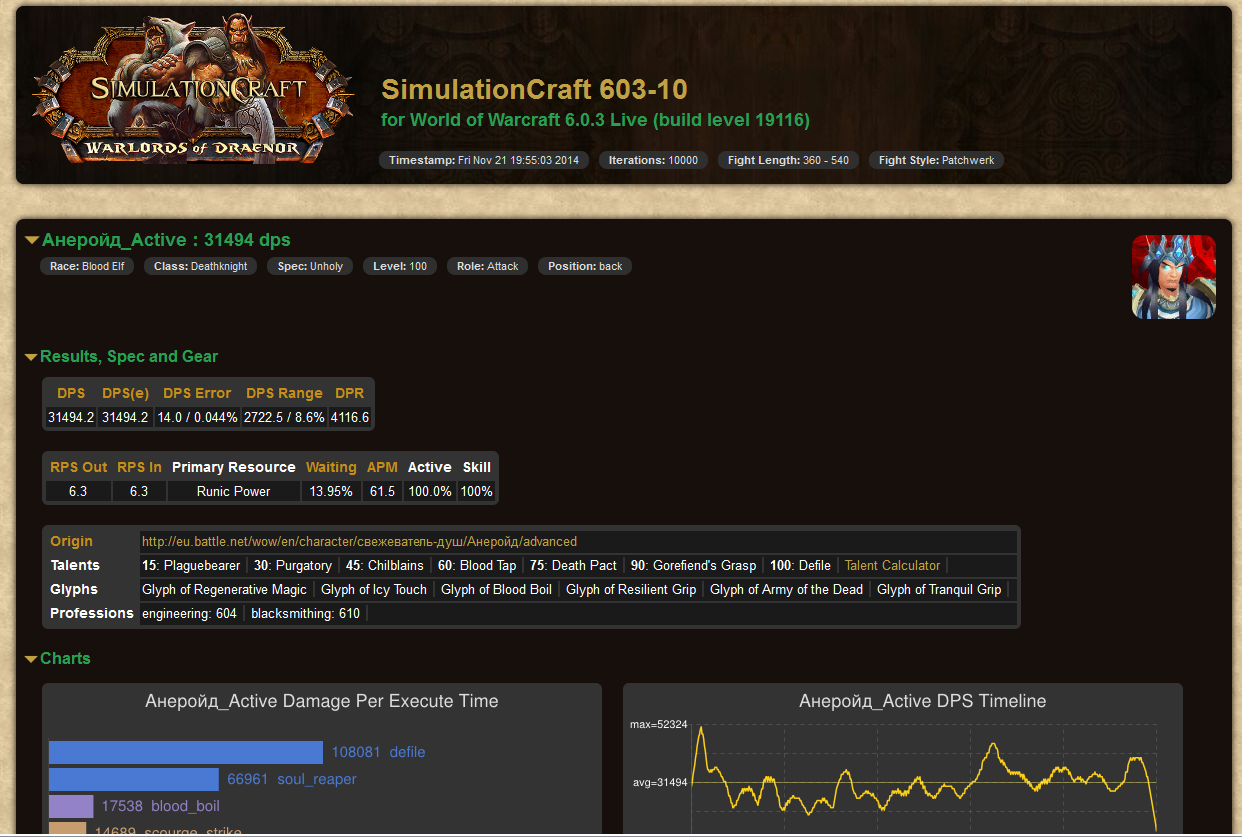The height and width of the screenshot is (837, 1242).
Task: Click the Damage Per Execute Time chart title
Action: tap(322, 701)
